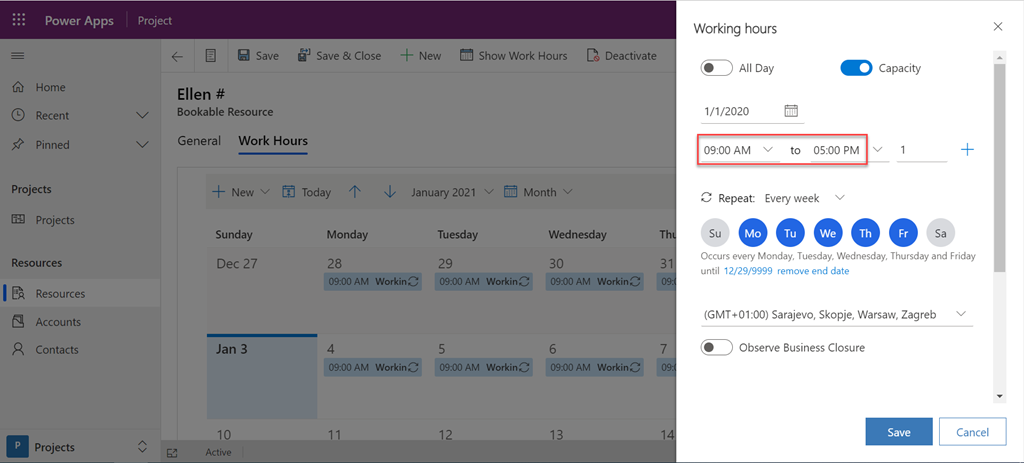Click the capacity input field

click(x=921, y=150)
